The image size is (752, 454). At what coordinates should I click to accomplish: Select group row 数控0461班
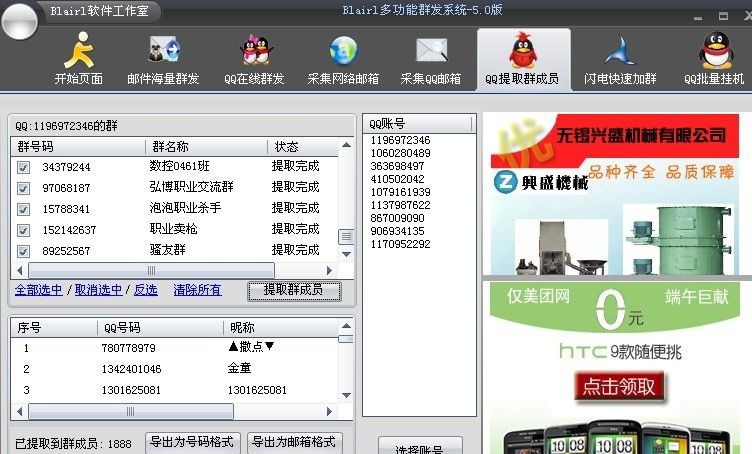[175, 166]
